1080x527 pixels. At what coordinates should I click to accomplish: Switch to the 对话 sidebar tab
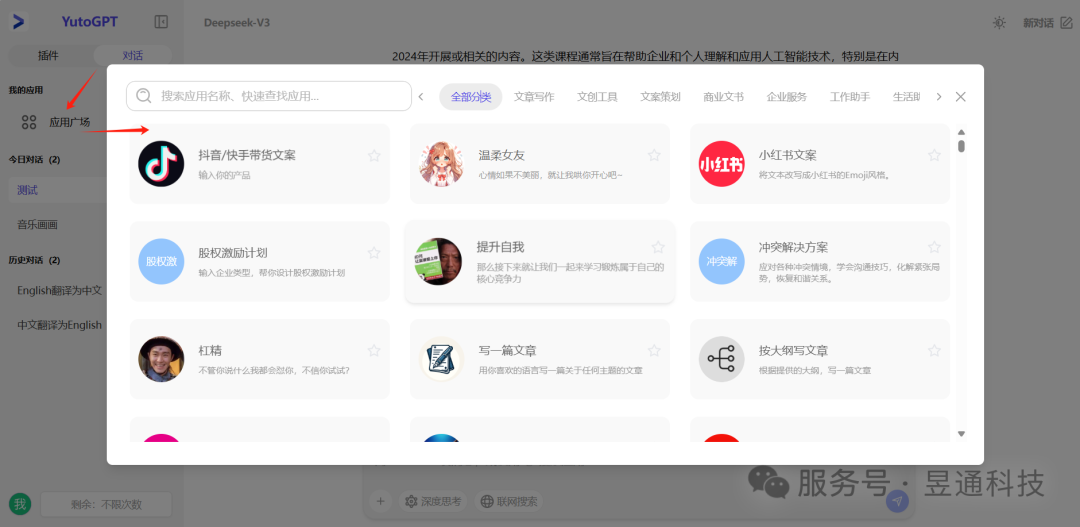133,56
